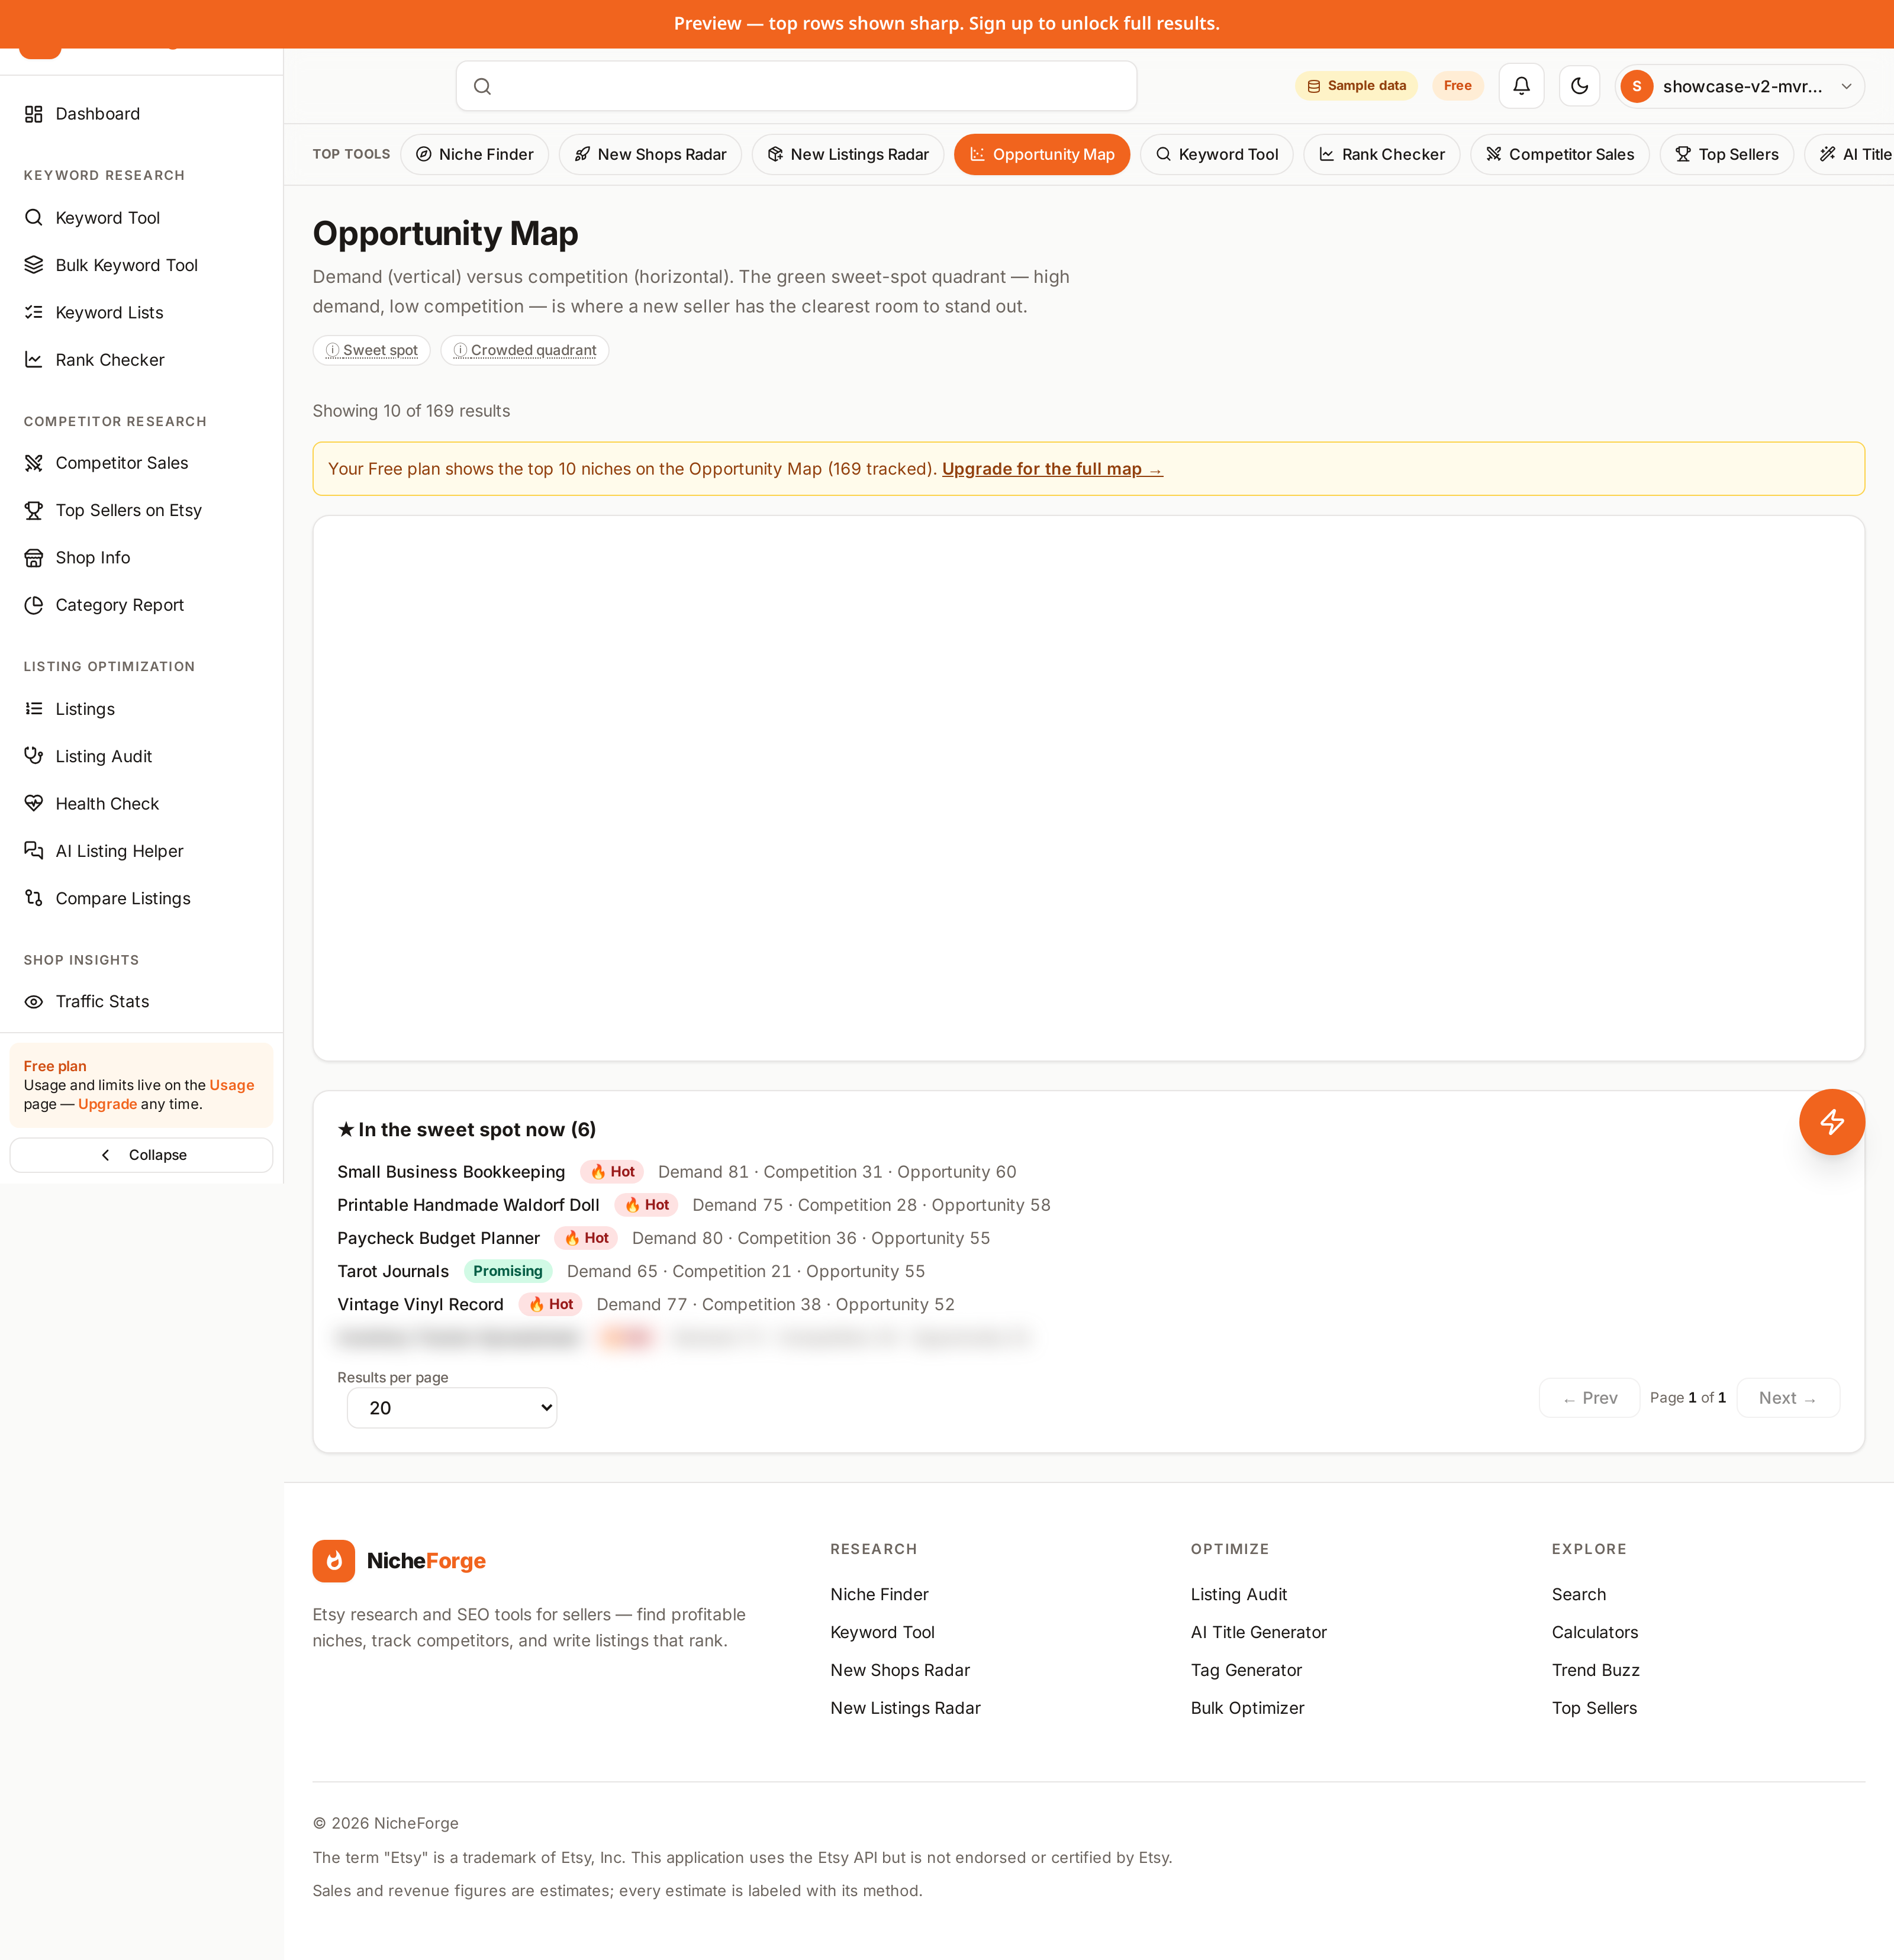
Task: Click the Crowded quadrant info chip
Action: pos(525,350)
